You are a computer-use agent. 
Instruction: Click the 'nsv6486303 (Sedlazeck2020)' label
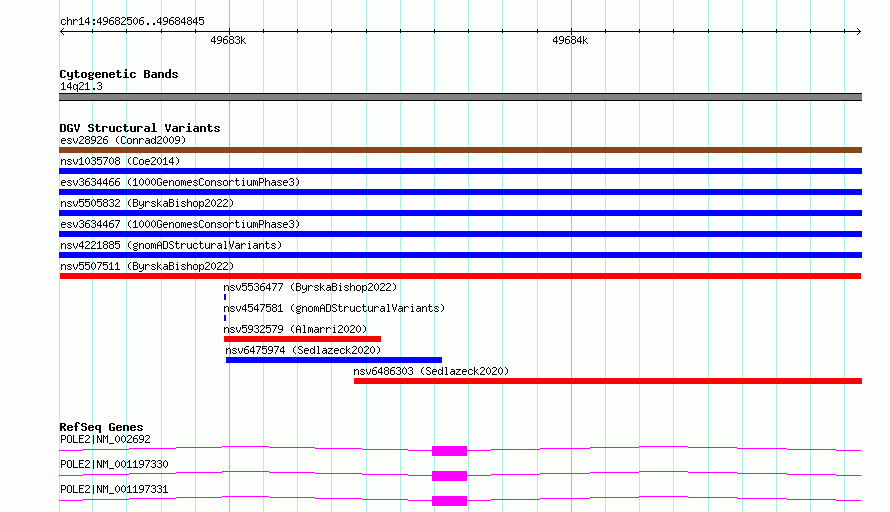431,371
